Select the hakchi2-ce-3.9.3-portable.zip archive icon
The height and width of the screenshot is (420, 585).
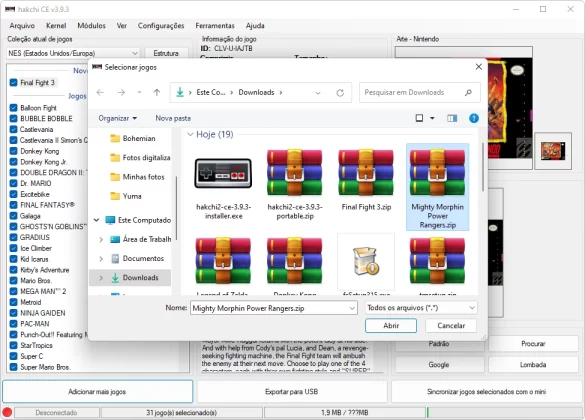click(295, 172)
